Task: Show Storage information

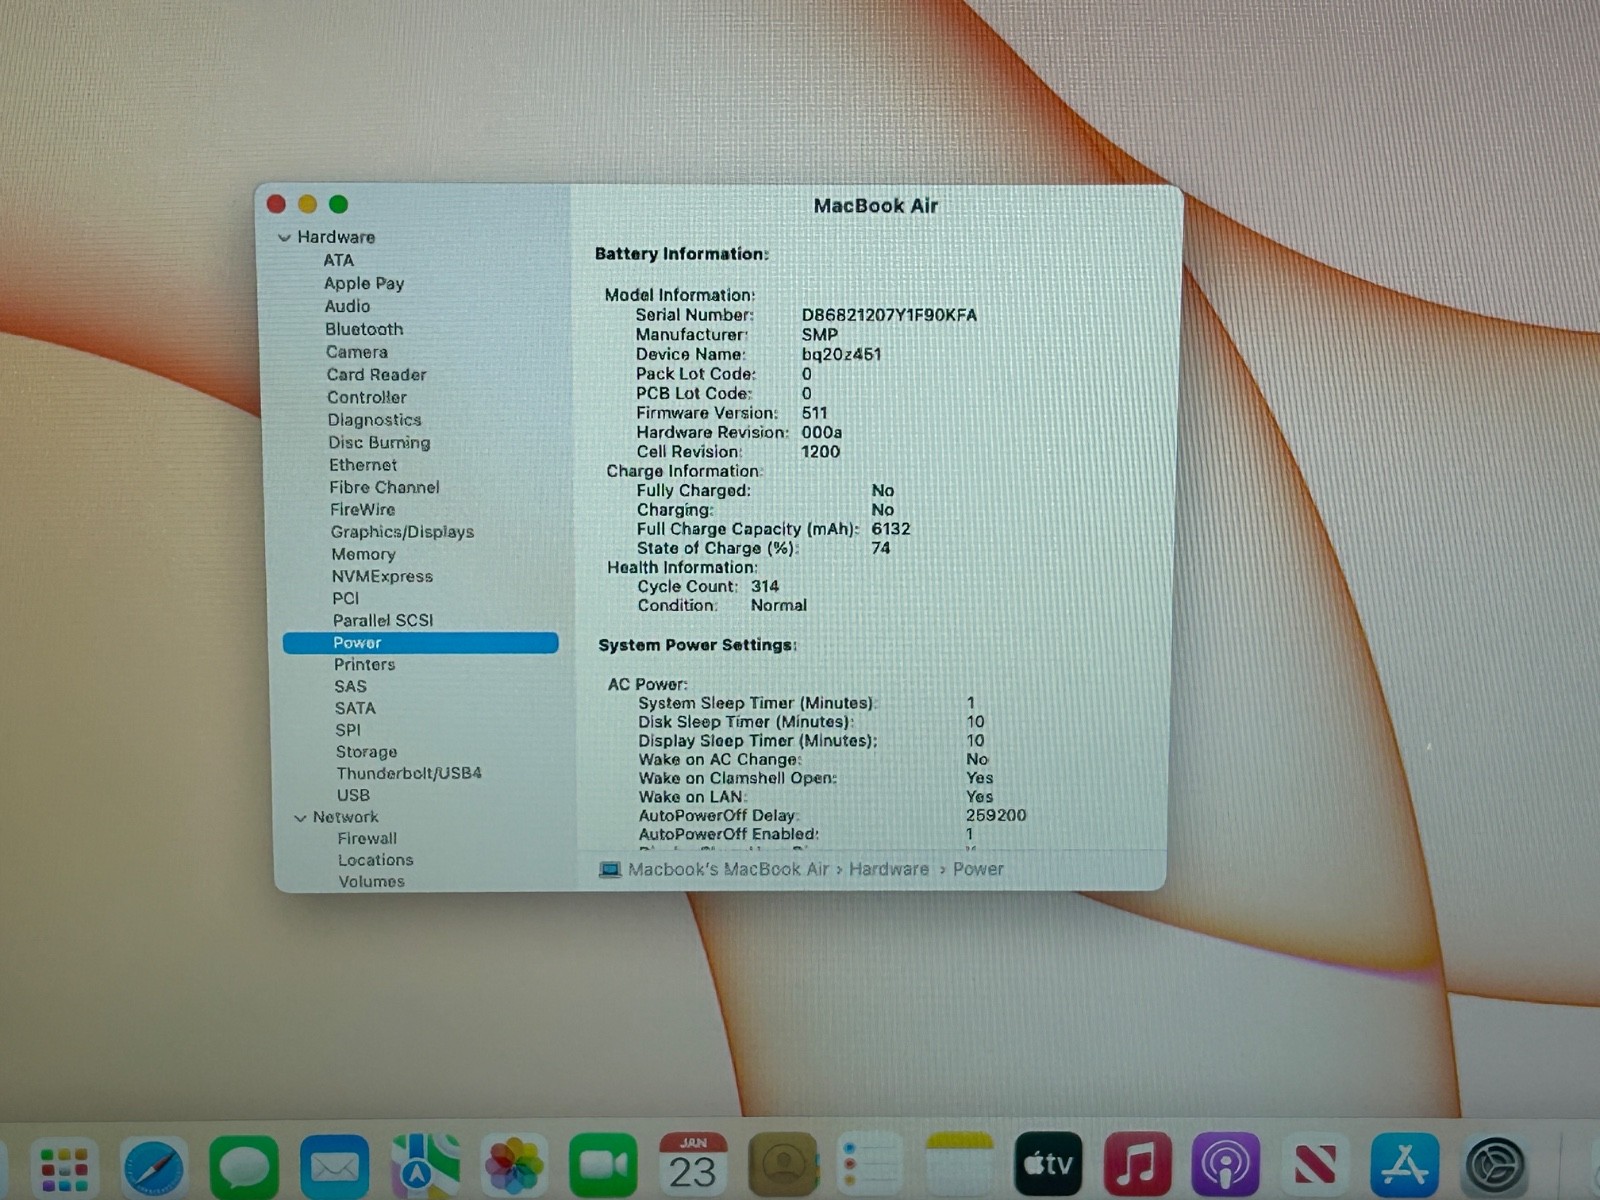Action: tap(366, 752)
